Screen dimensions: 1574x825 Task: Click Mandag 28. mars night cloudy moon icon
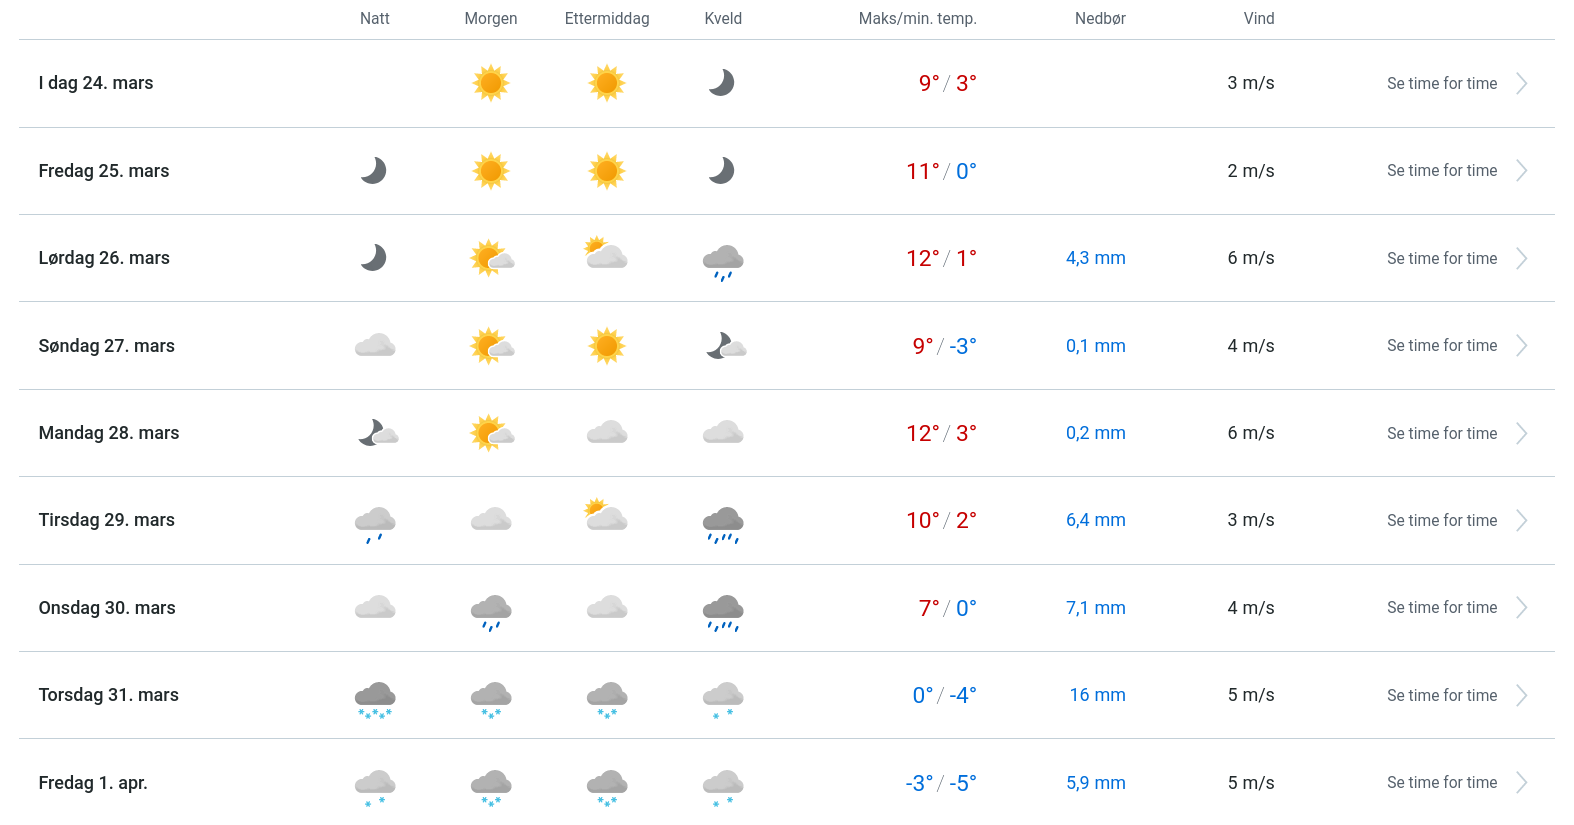tap(377, 433)
